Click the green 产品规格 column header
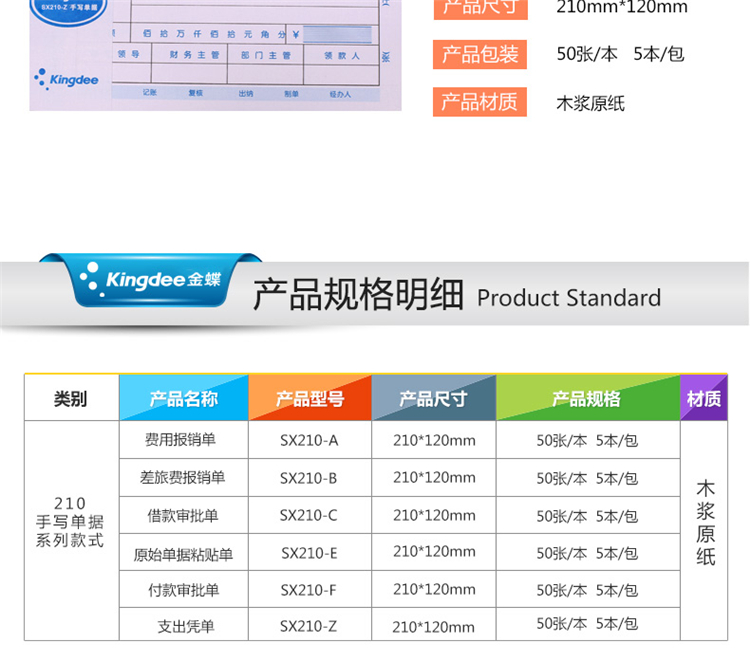The height and width of the screenshot is (660, 750). click(587, 399)
